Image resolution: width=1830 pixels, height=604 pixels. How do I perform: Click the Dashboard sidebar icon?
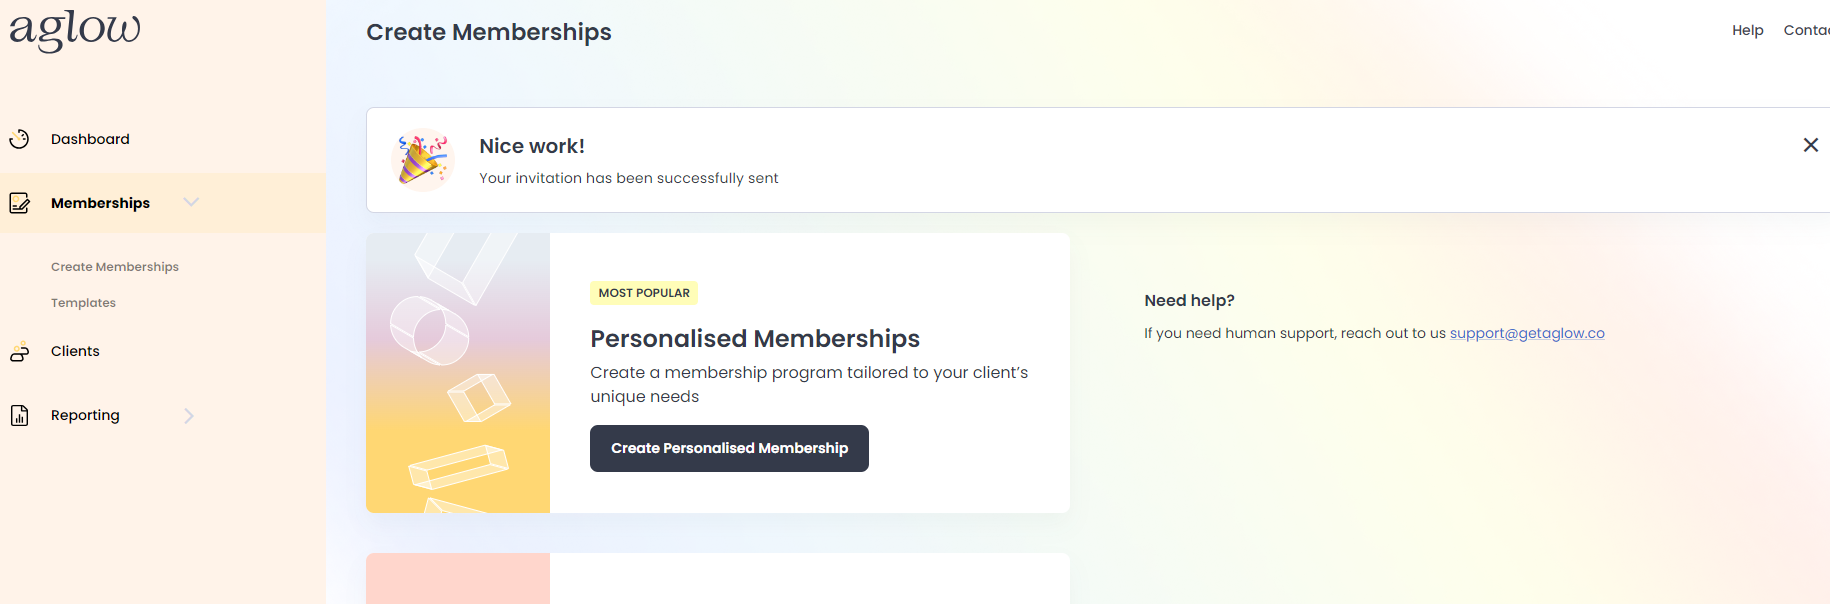coord(19,139)
